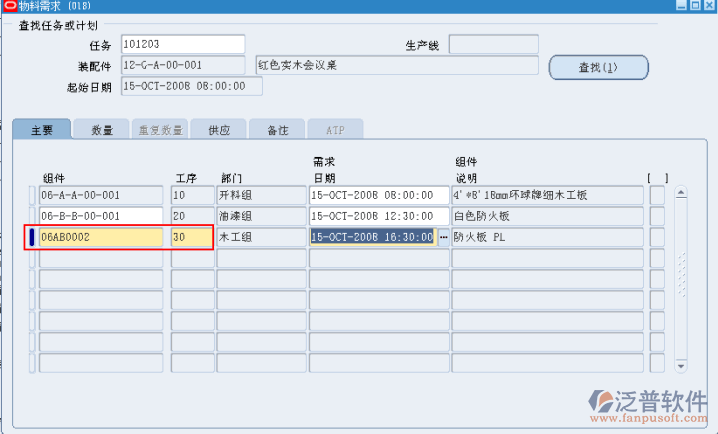718x434 pixels.
Task: Click the scroll up arrow of the table
Action: [x=681, y=192]
